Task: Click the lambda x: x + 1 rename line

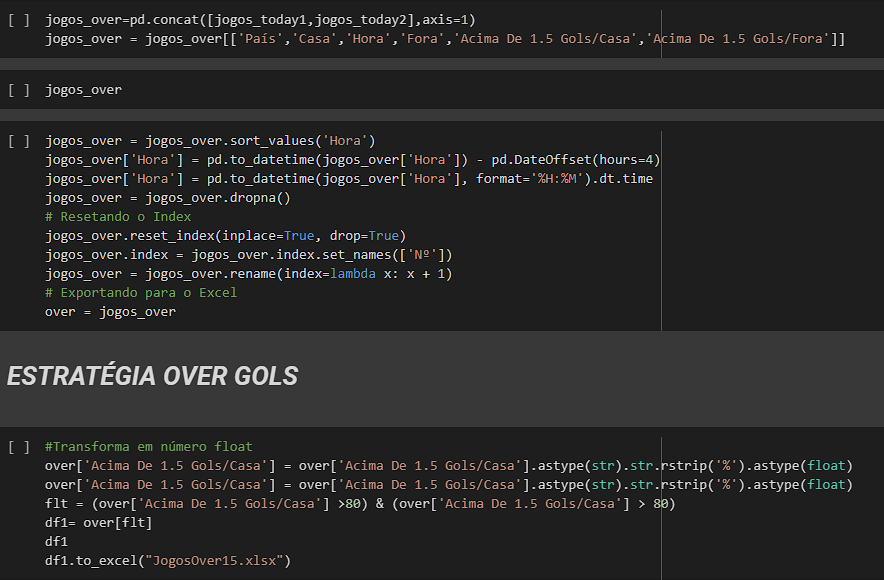Action: click(x=300, y=273)
